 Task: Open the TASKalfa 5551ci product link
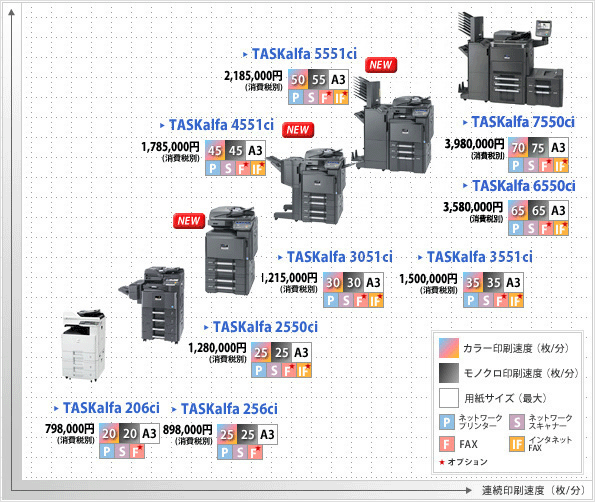304,54
